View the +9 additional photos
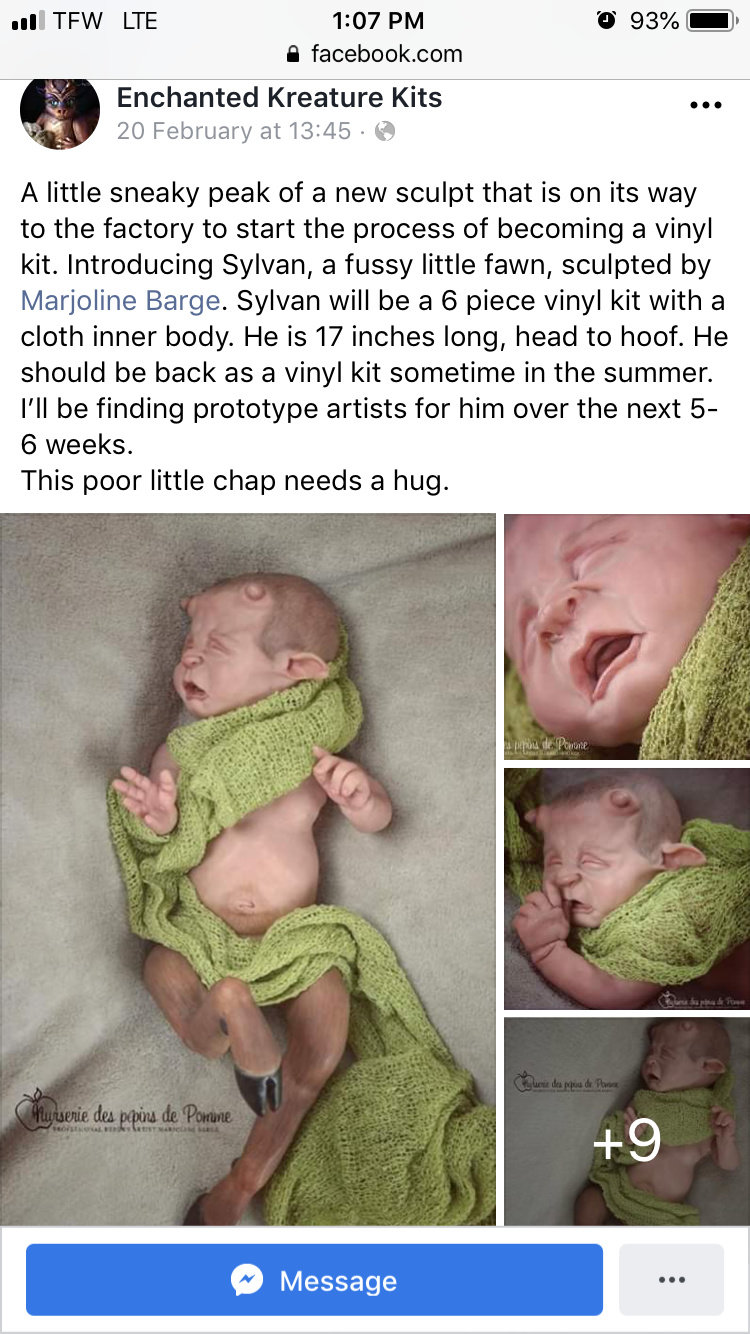Viewport: 750px width, 1334px height. [627, 1121]
